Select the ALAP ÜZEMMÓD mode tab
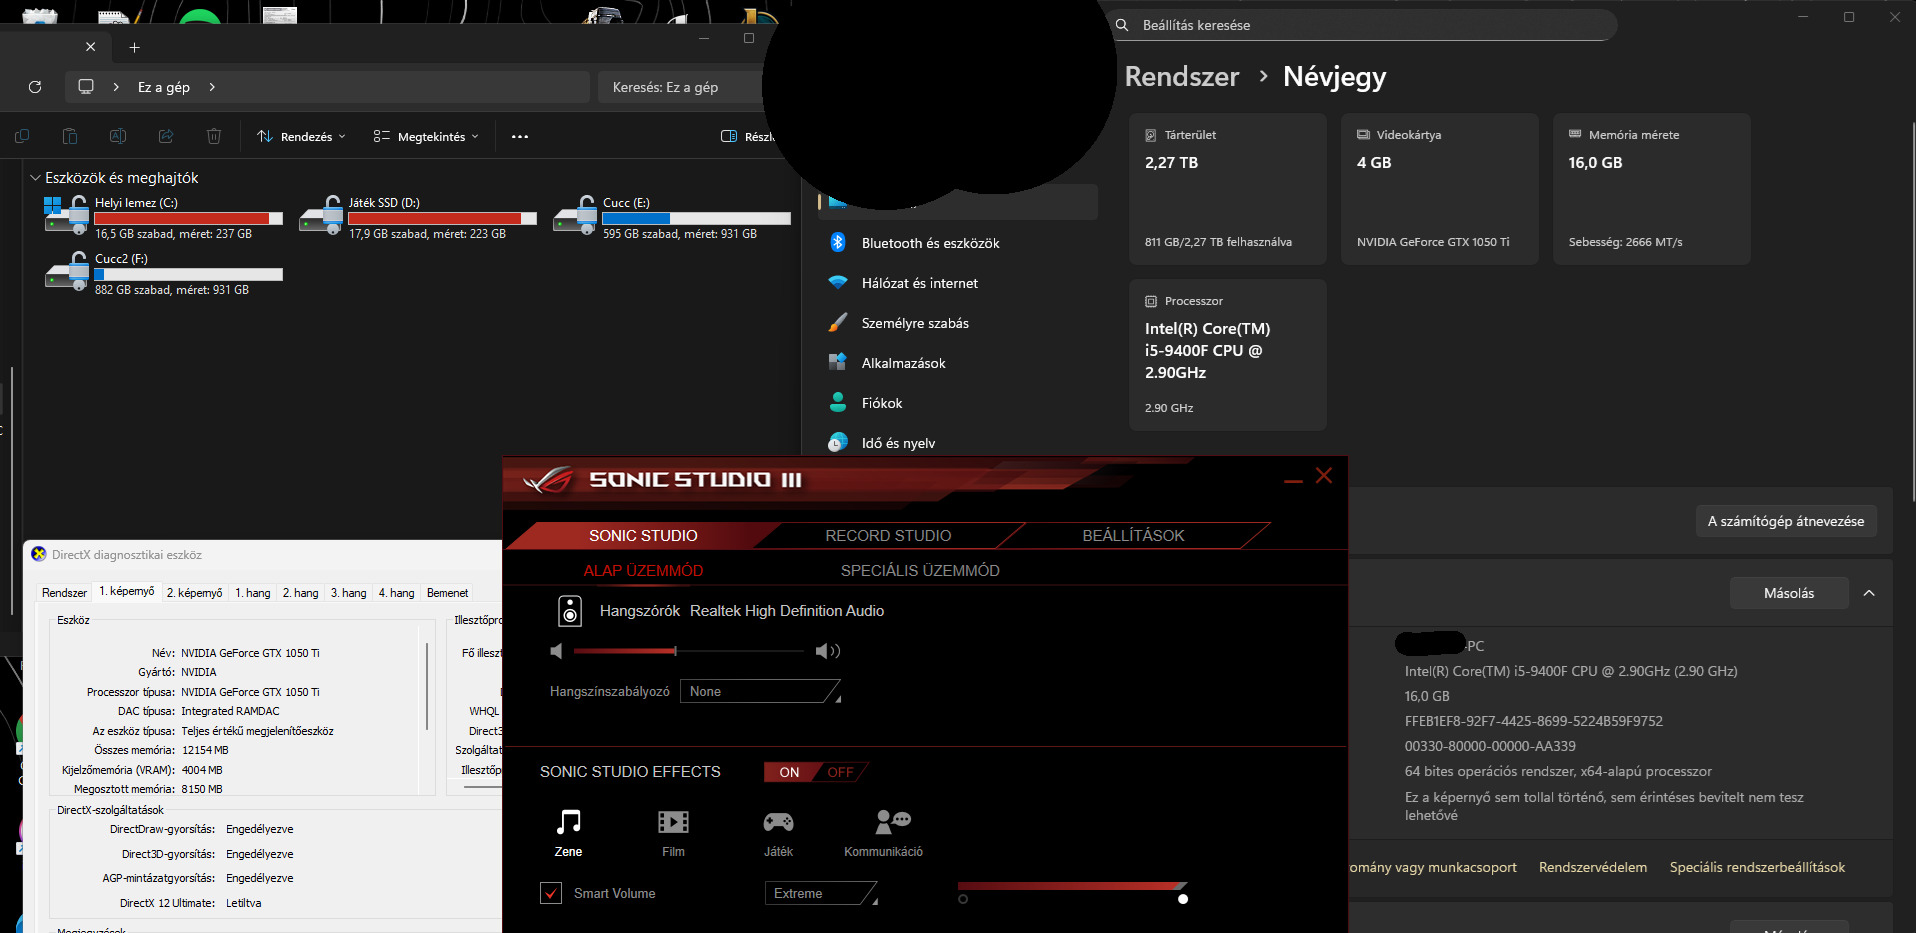 pyautogui.click(x=643, y=571)
